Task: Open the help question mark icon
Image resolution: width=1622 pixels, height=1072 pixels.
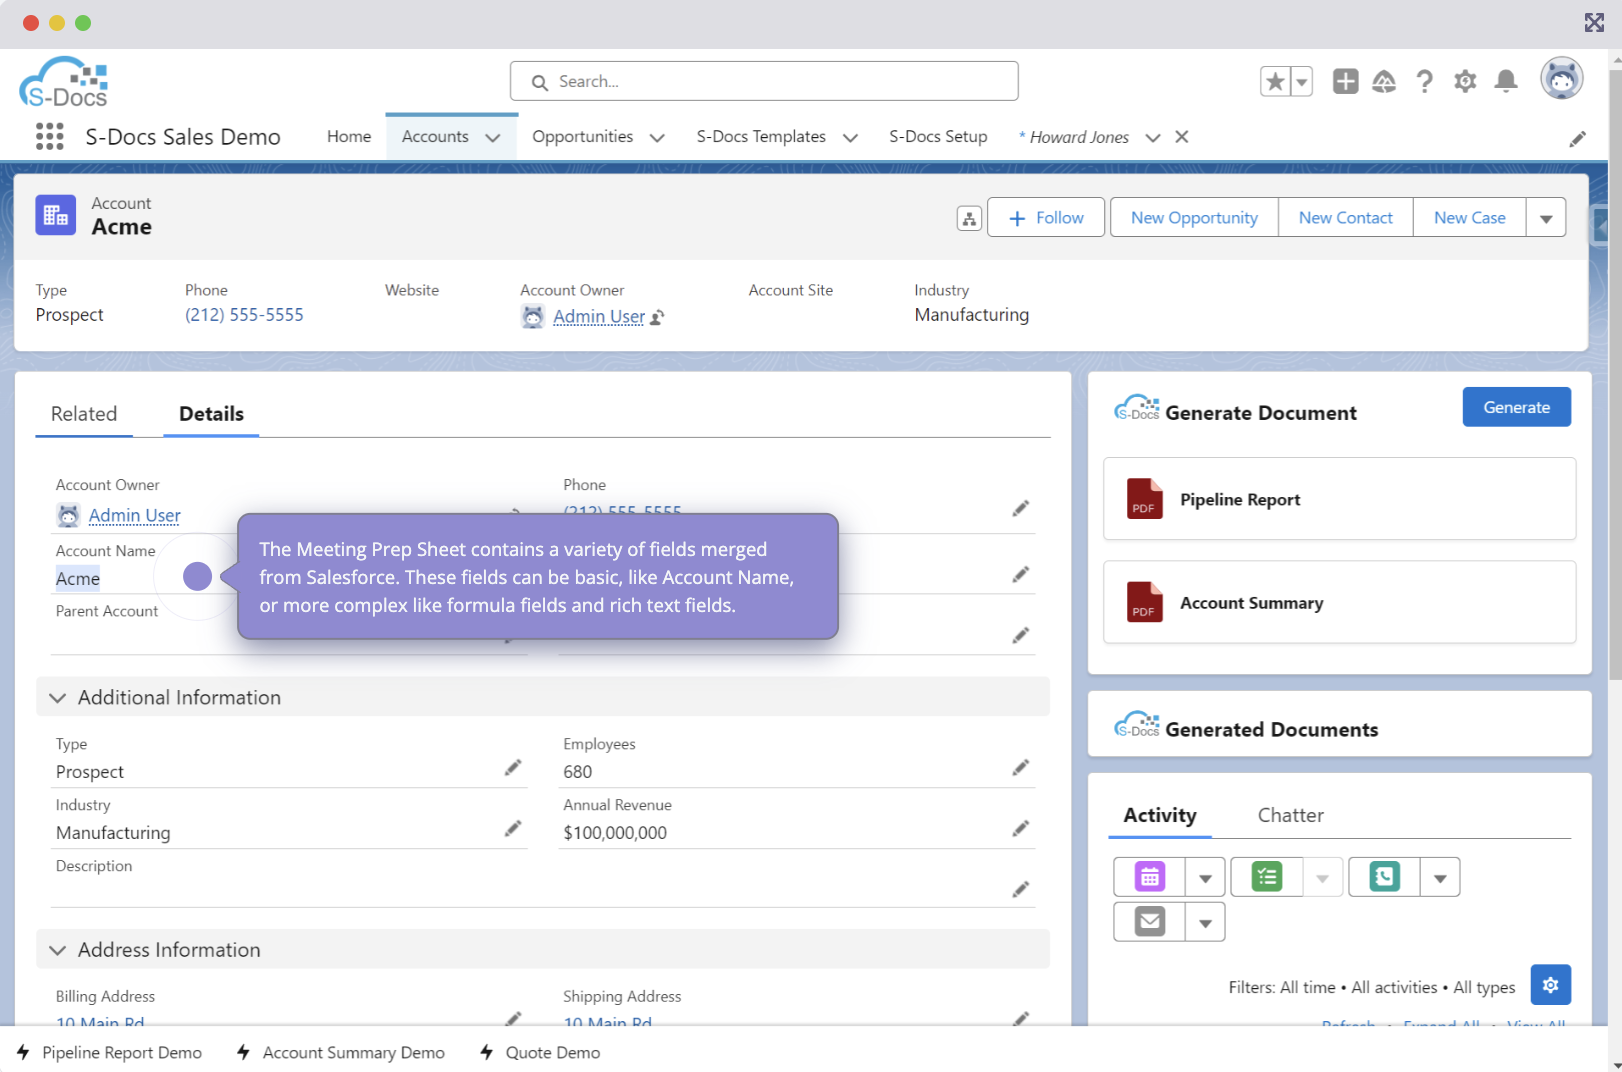Action: click(x=1424, y=81)
